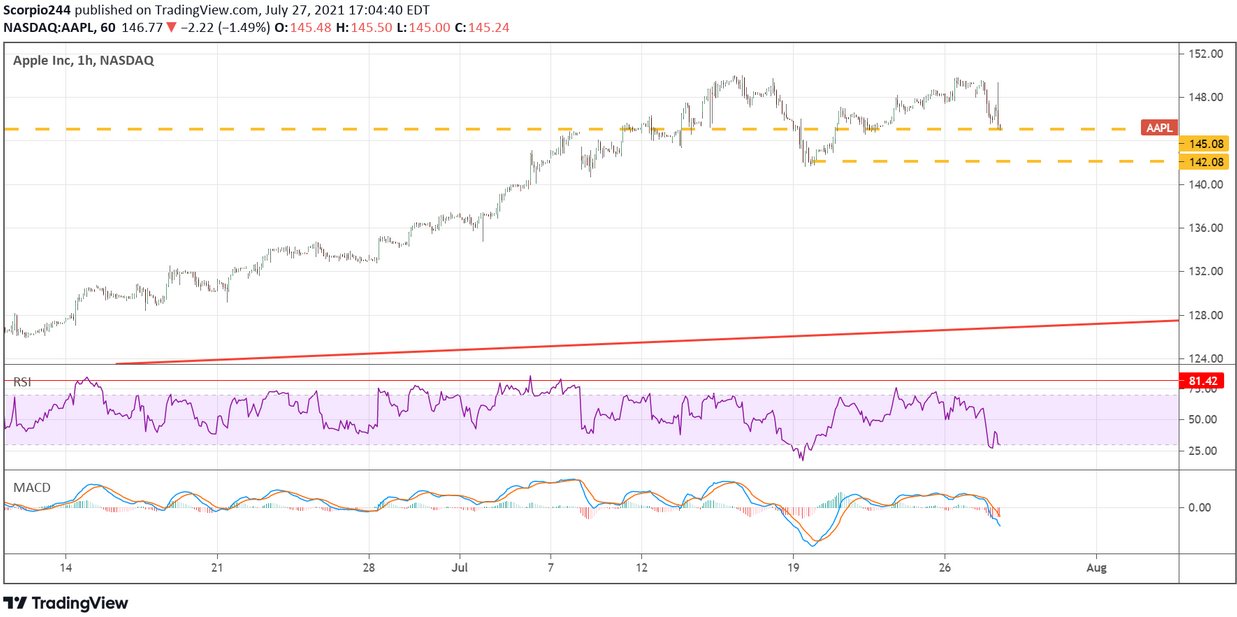This screenshot has height=617, width=1237.
Task: Click the 19 date axis label
Action: click(793, 566)
